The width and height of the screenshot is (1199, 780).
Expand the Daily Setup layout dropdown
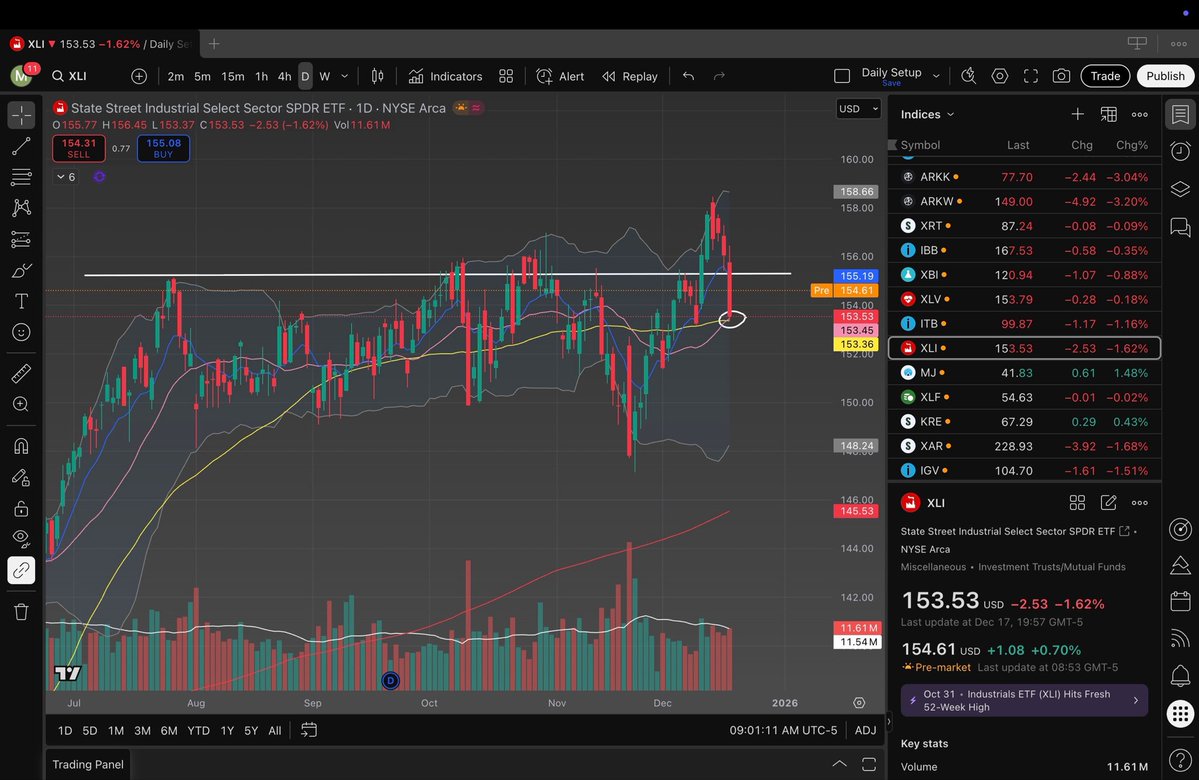936,76
